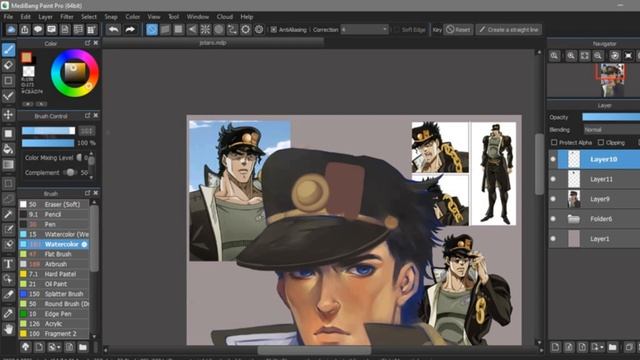640x360 pixels.
Task: Select the Layer10 layer
Action: pos(599,159)
